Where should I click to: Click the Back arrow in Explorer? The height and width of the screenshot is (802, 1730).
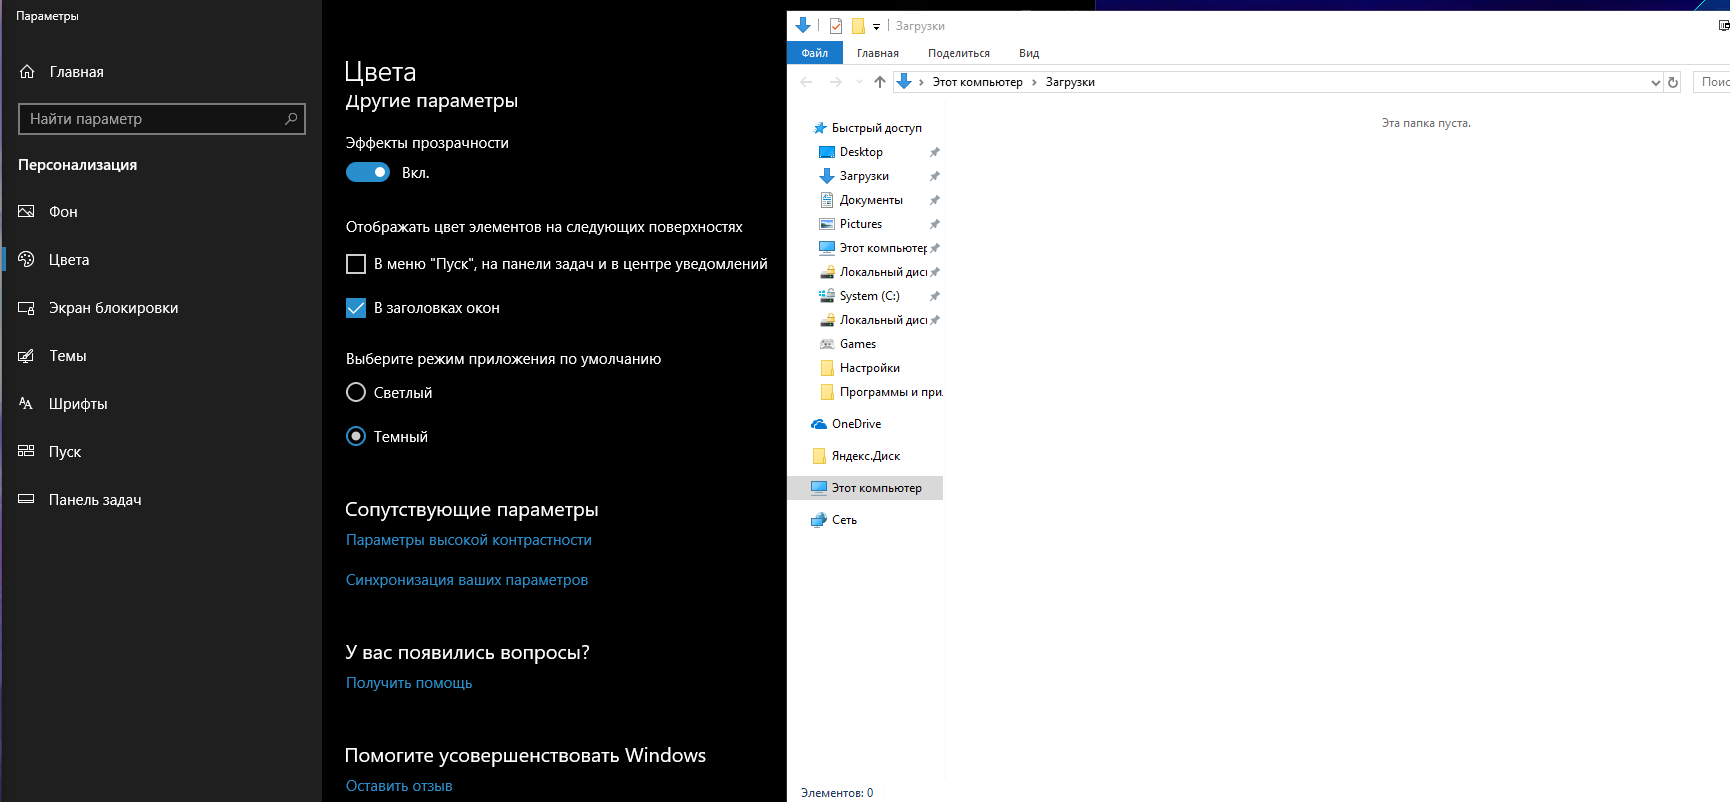click(806, 82)
